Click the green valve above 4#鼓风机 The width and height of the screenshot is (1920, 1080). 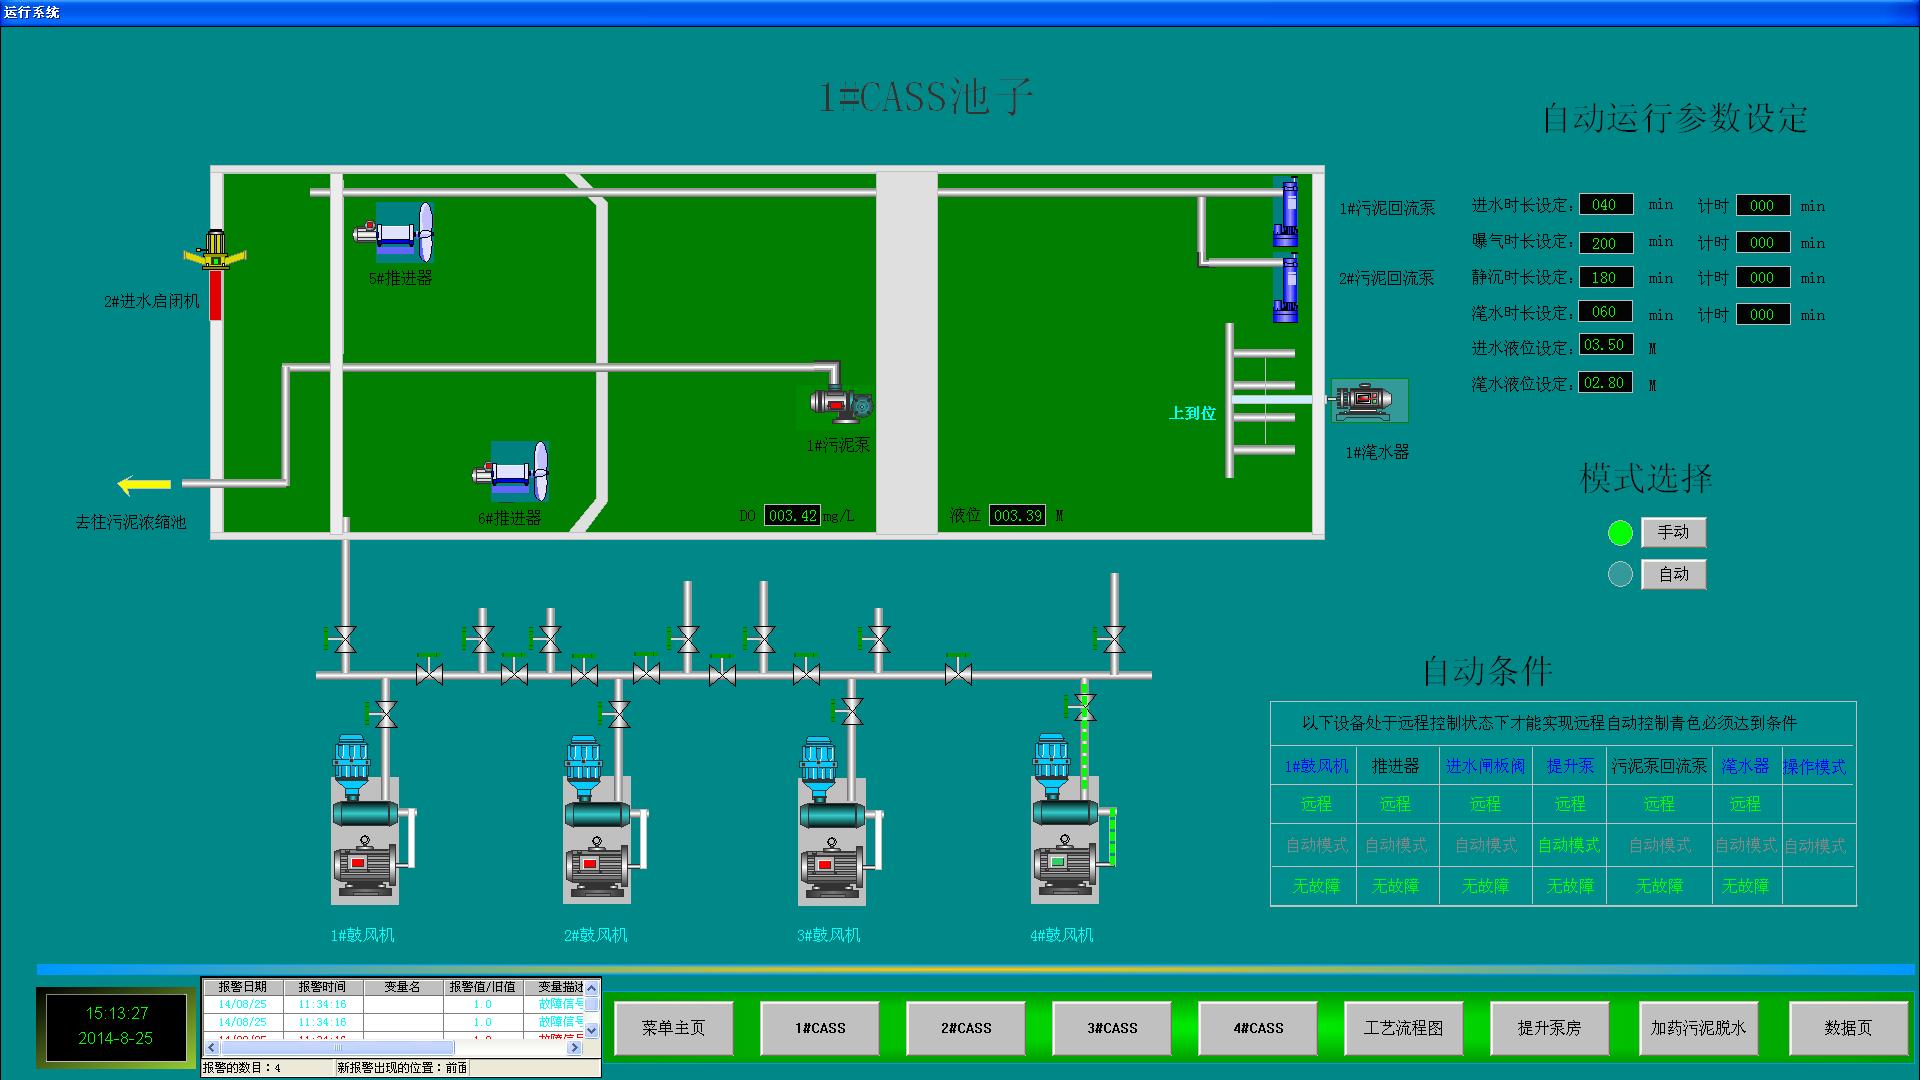click(x=1083, y=708)
